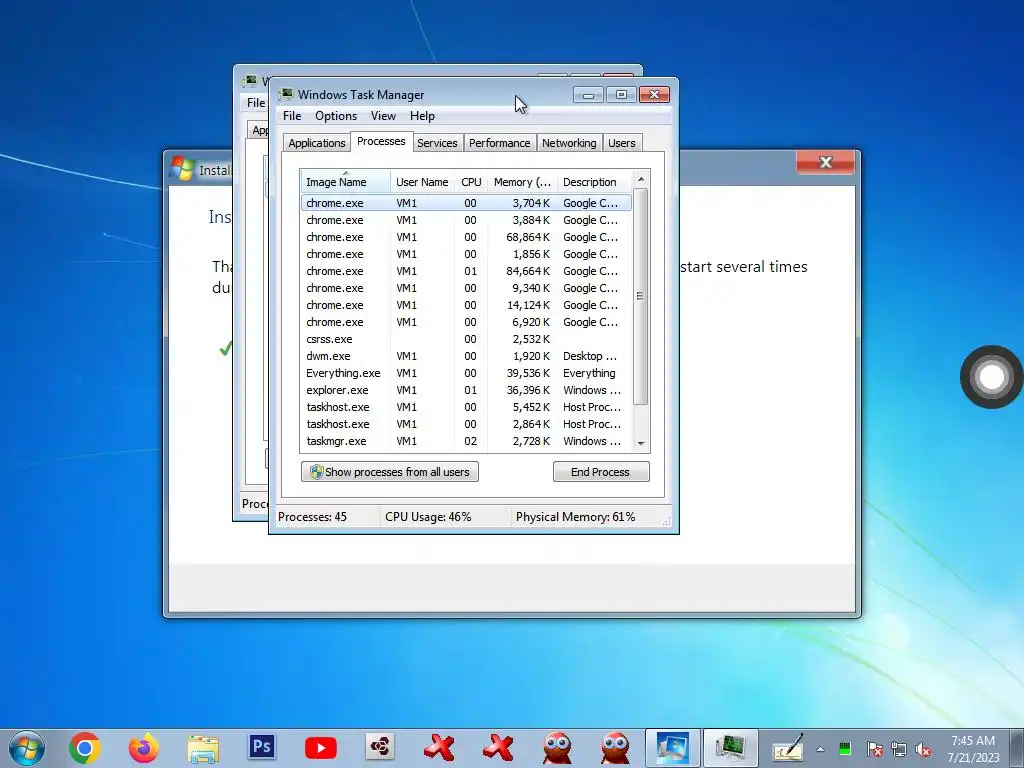Sort by the CPU column header
The height and width of the screenshot is (768, 1024).
[471, 182]
